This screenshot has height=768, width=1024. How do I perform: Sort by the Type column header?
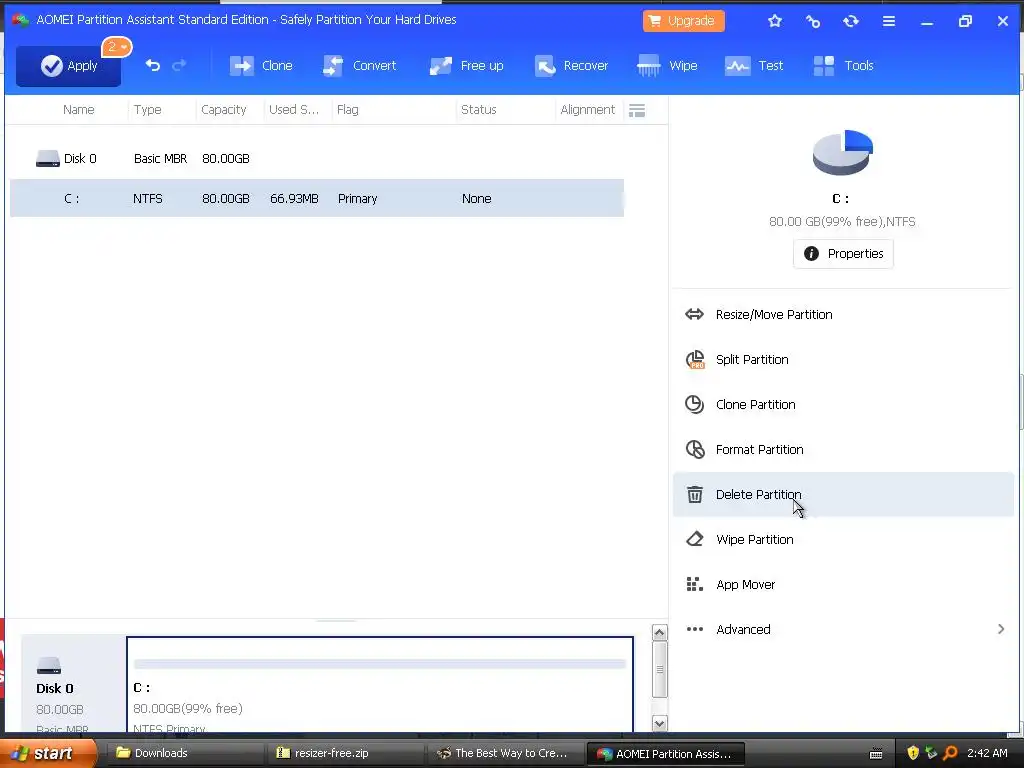pos(148,110)
